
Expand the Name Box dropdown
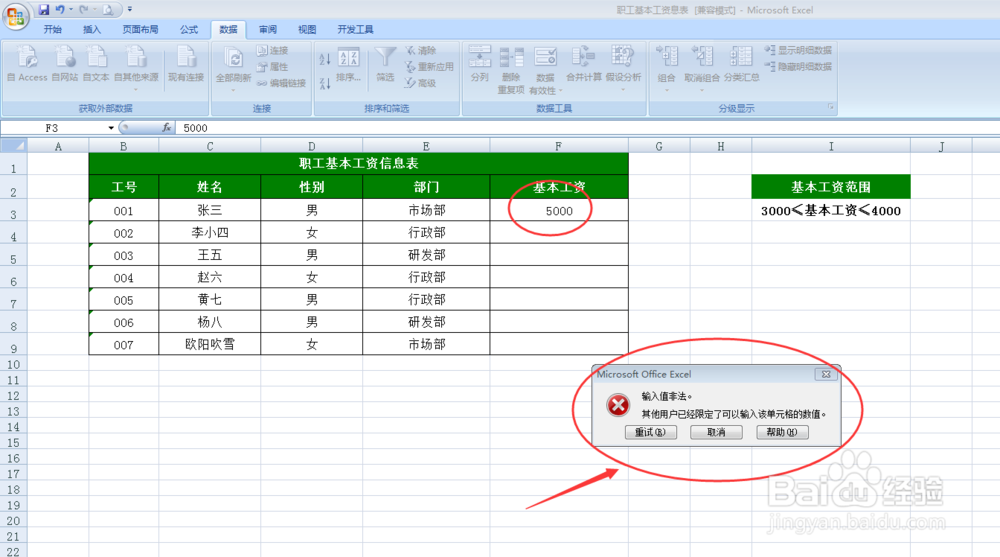pos(111,128)
